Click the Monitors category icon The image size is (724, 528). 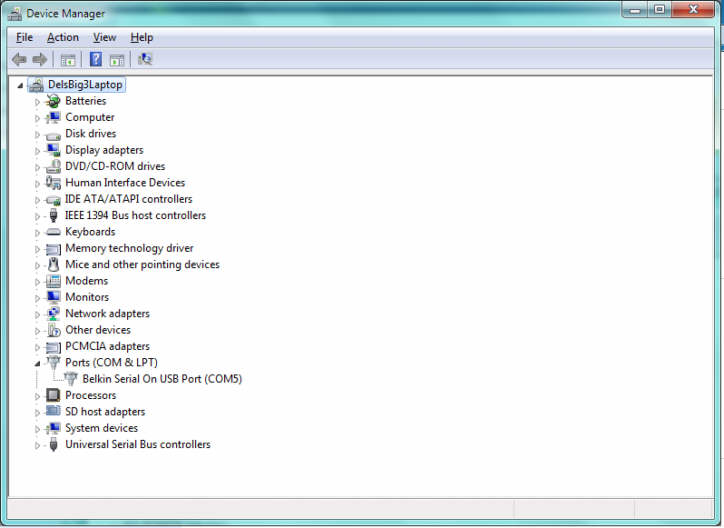click(x=54, y=297)
